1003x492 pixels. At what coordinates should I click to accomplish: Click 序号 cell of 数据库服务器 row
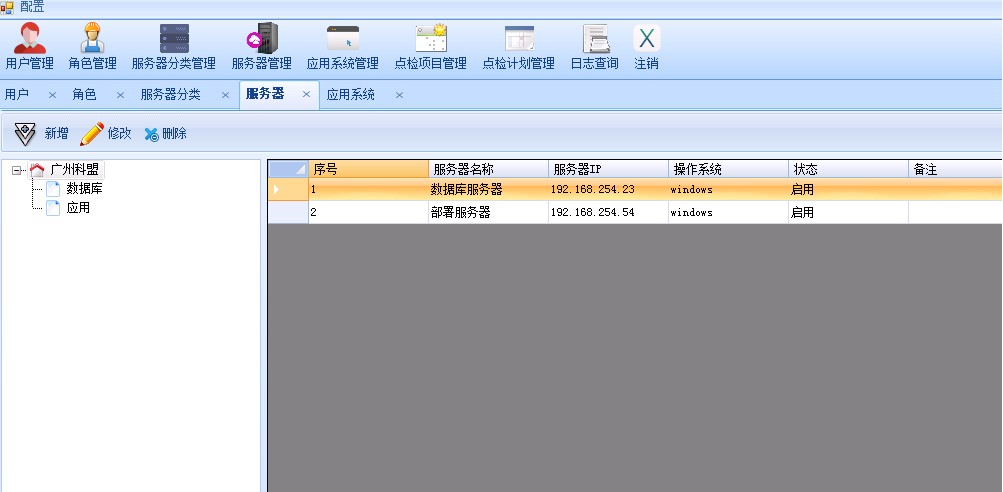(x=368, y=189)
